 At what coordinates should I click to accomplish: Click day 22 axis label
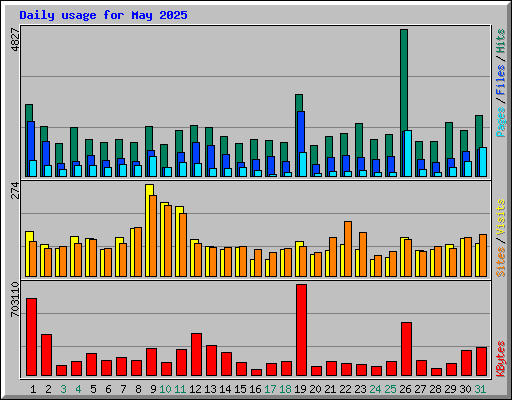345,389
